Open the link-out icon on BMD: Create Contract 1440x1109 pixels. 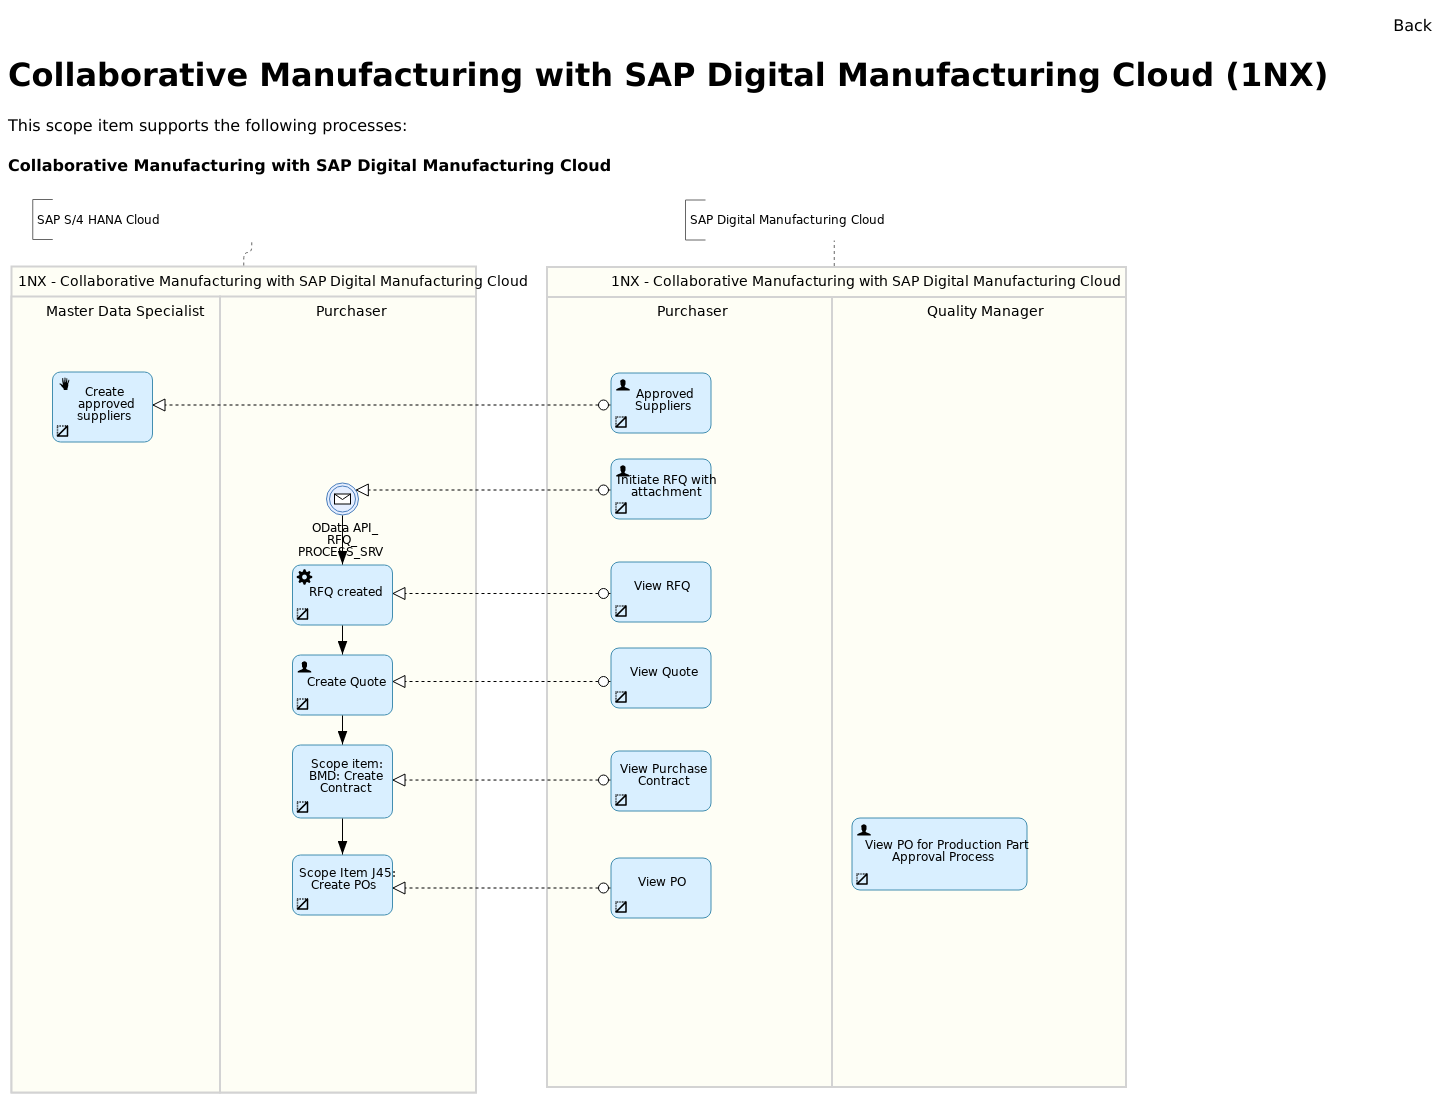tap(302, 807)
